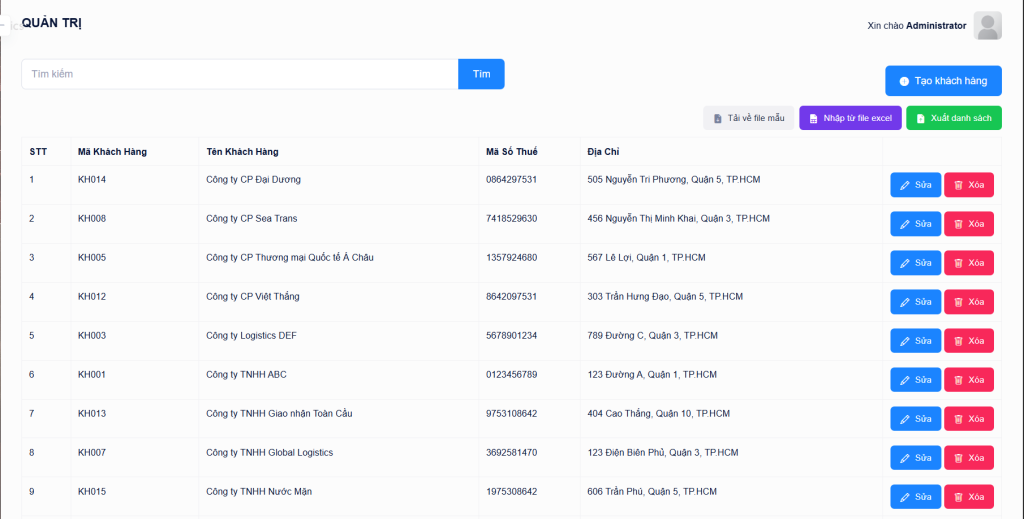Click the pencil icon for KH014 row
The image size is (1024, 519).
(x=905, y=185)
